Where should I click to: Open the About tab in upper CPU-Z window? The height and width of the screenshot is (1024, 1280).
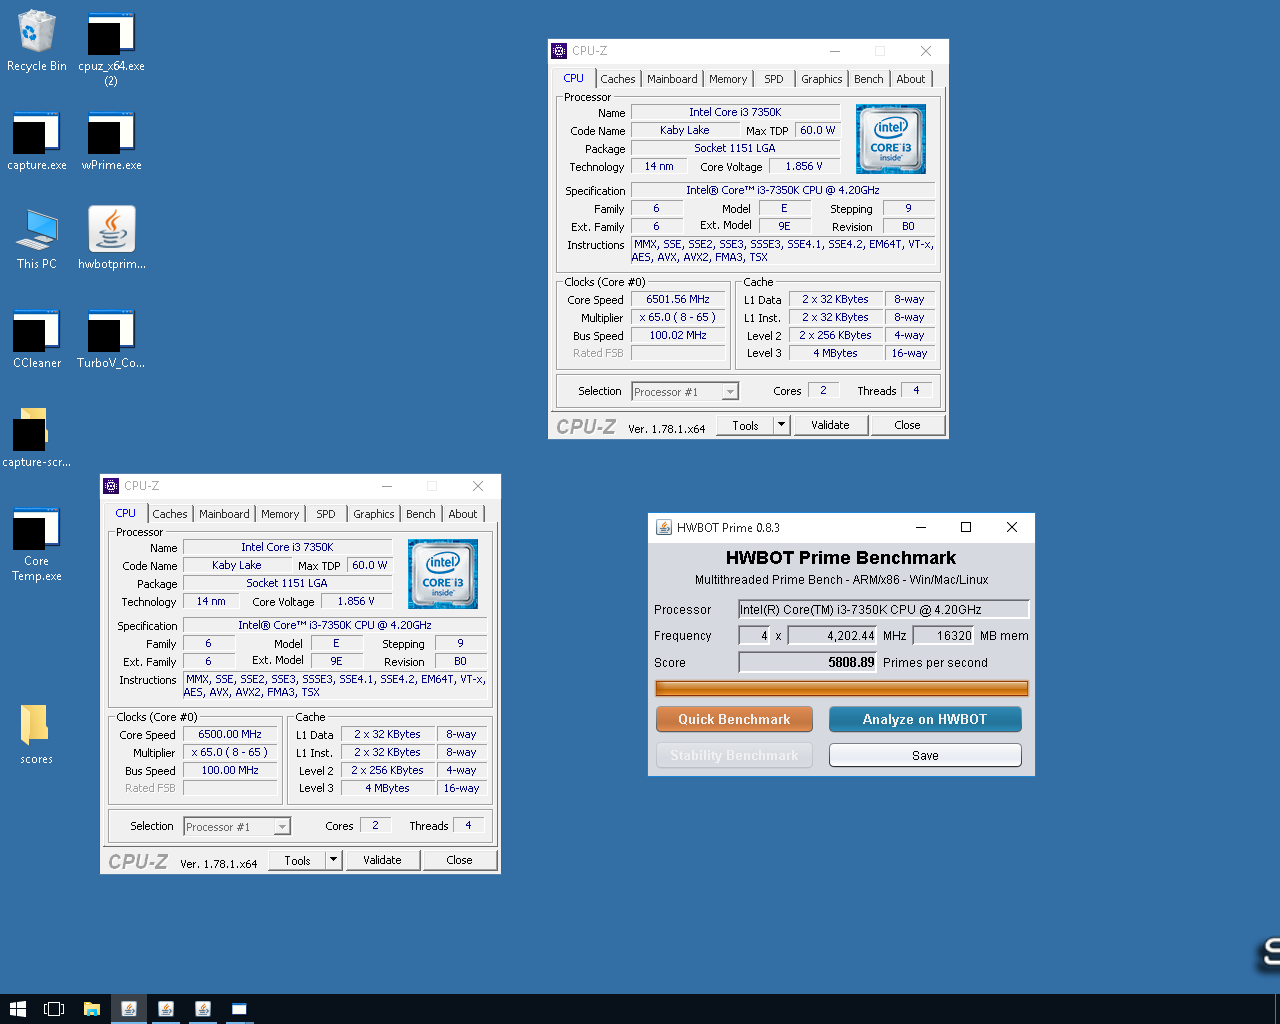click(x=911, y=79)
